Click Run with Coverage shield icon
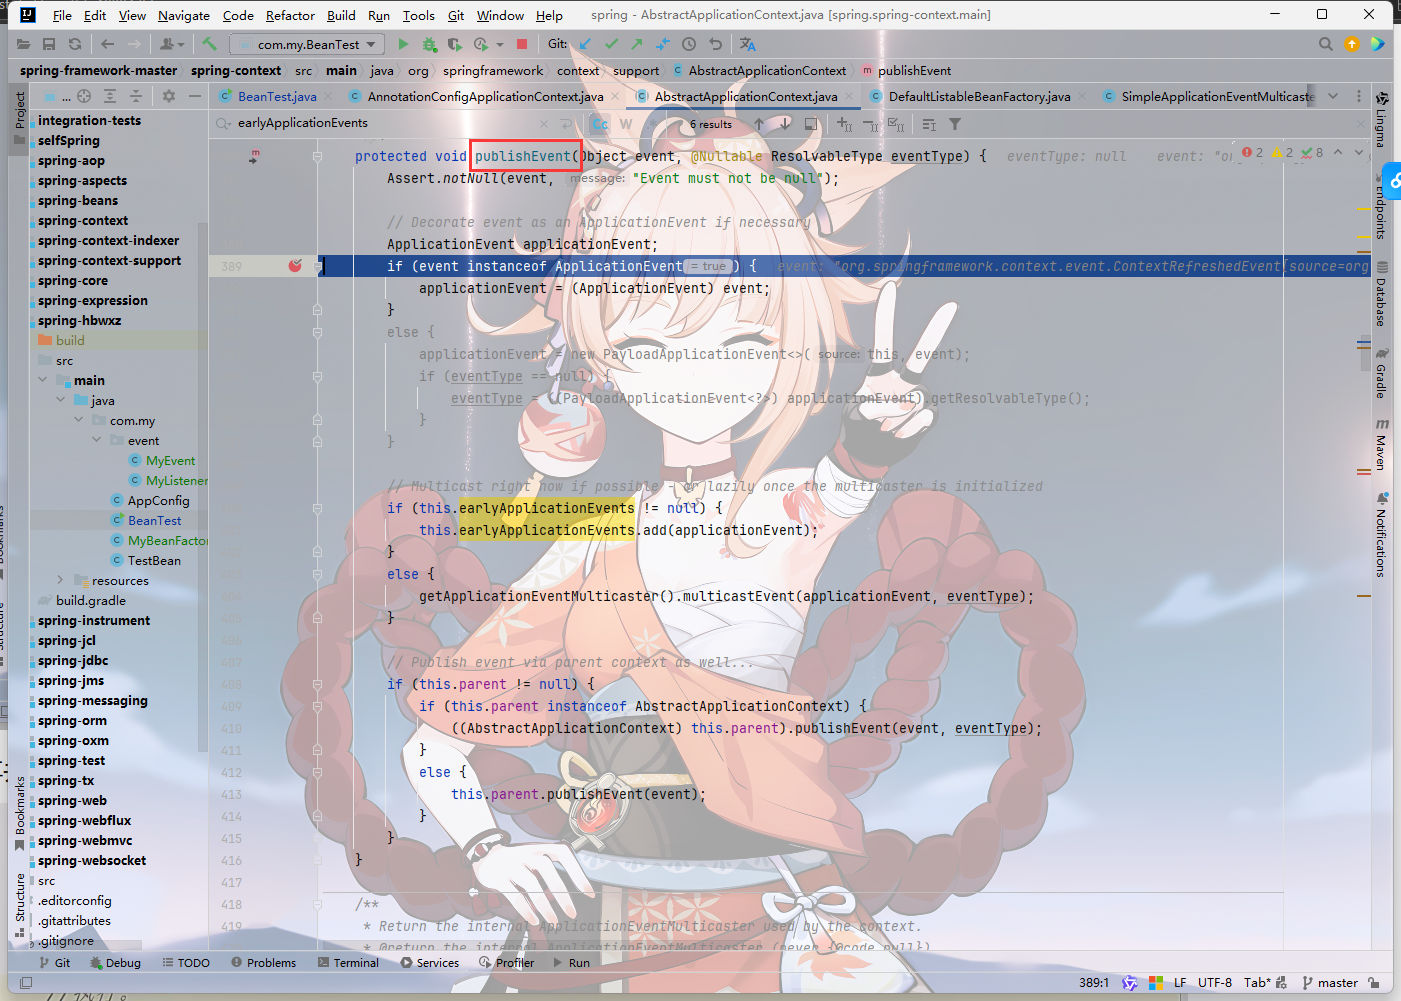 pyautogui.click(x=454, y=44)
